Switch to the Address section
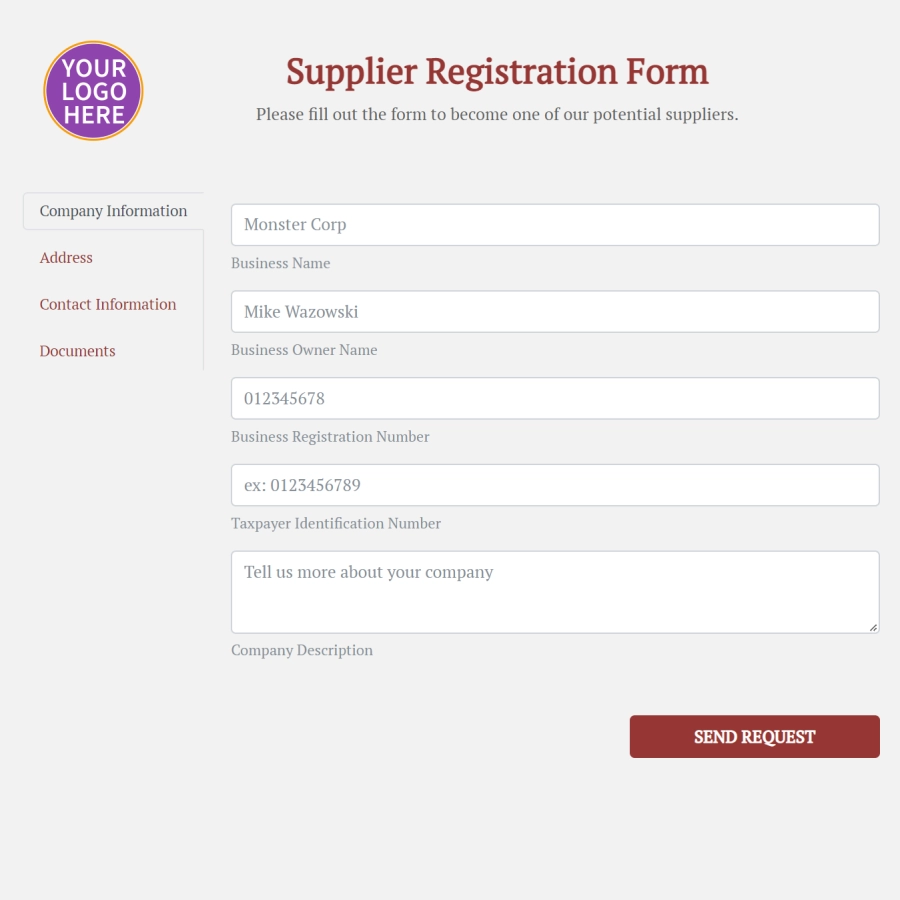This screenshot has height=900, width=900. click(x=66, y=257)
